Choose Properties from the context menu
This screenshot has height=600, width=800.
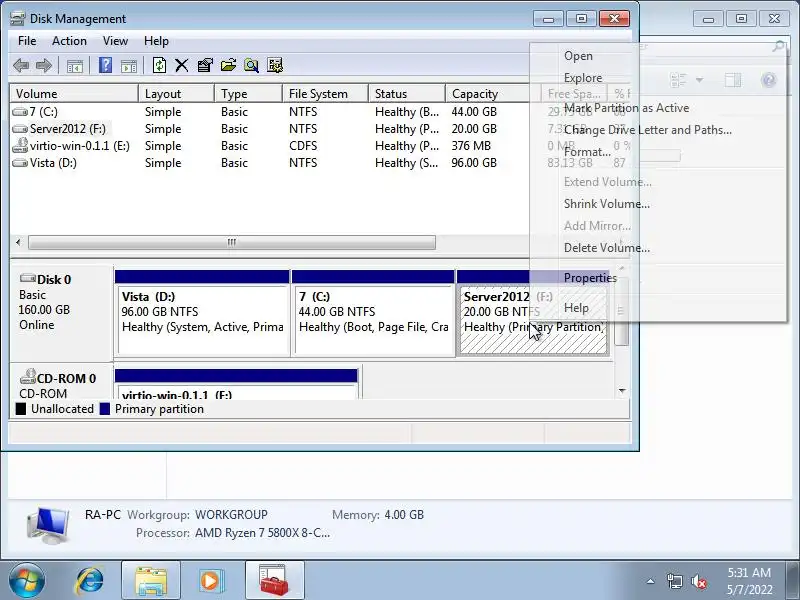coord(658,278)
